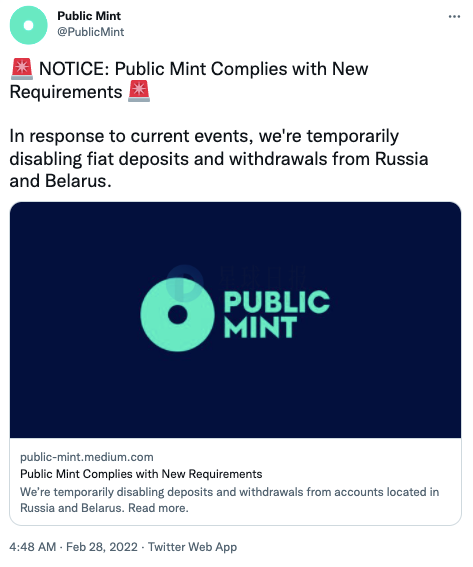Click the NOTICE headline tweet text

[x=189, y=80]
